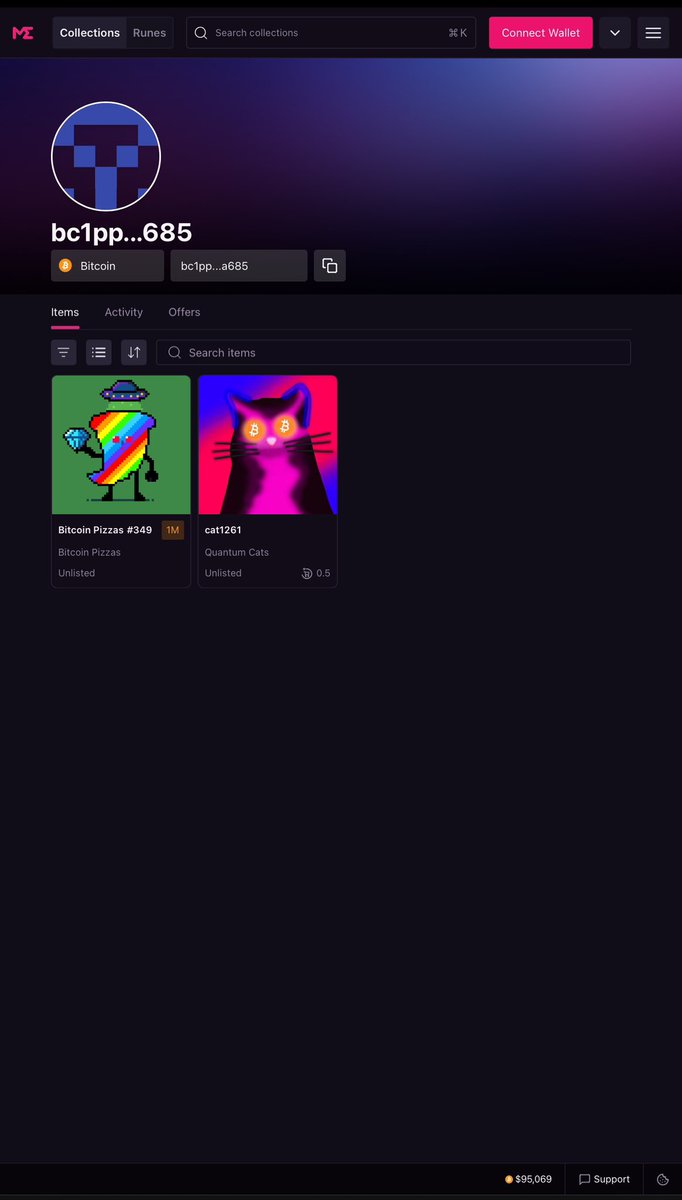Click the magnifier icon in Search collections
682x1200 pixels.
tap(201, 33)
